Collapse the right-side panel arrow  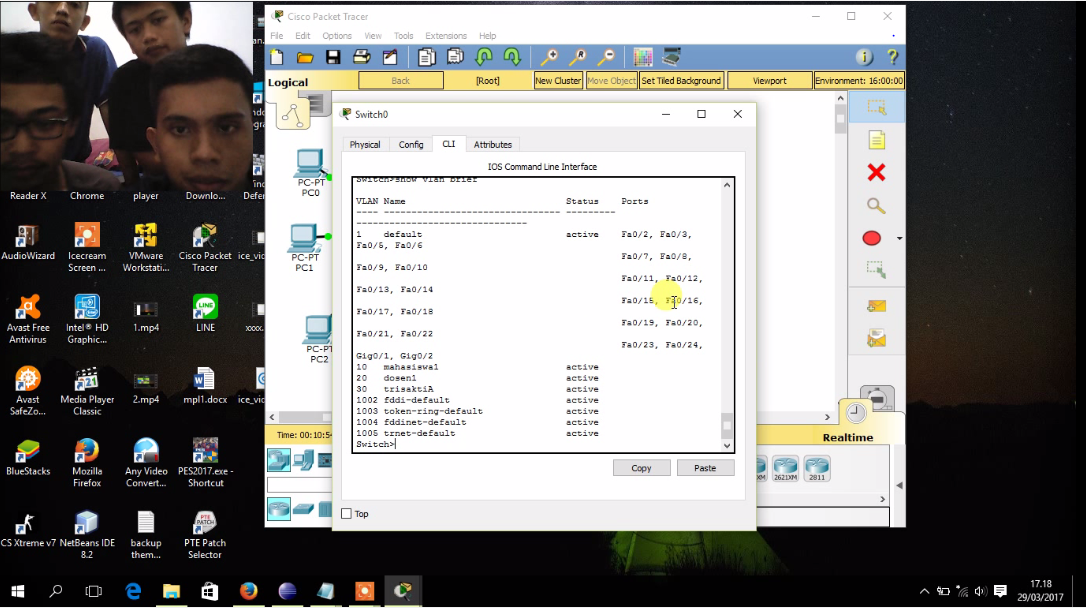[899, 485]
